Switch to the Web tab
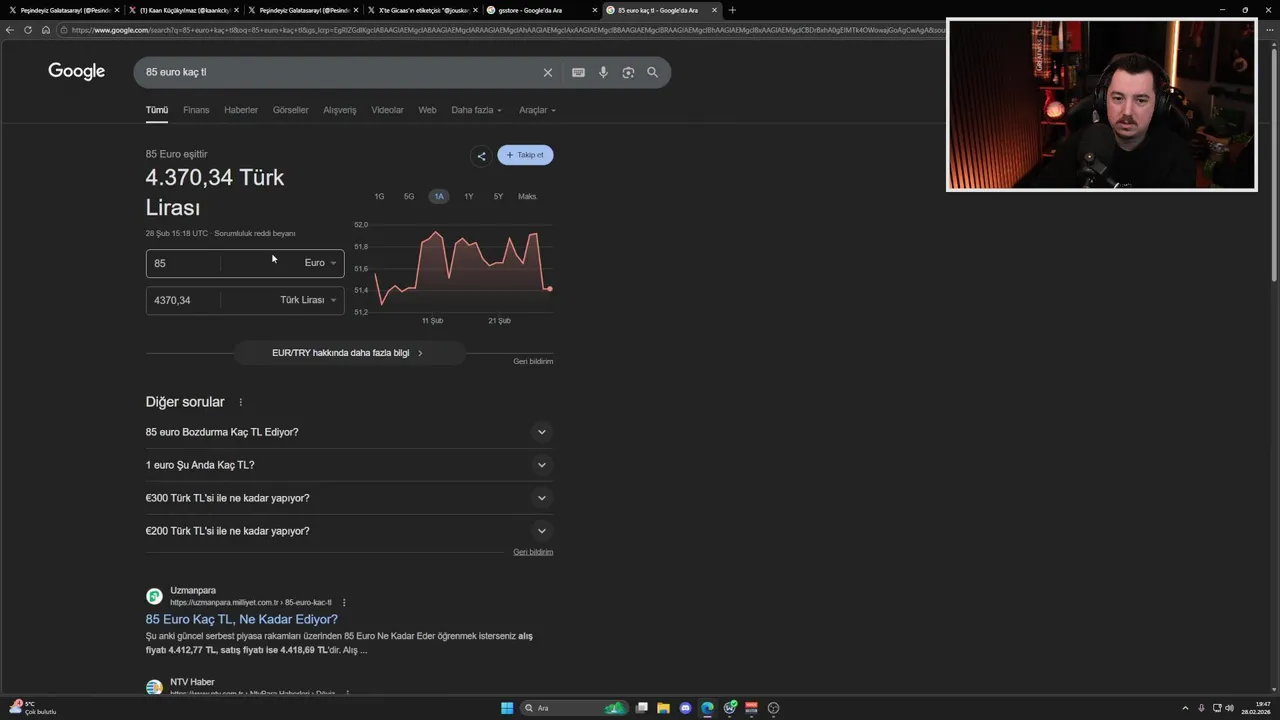 (427, 110)
